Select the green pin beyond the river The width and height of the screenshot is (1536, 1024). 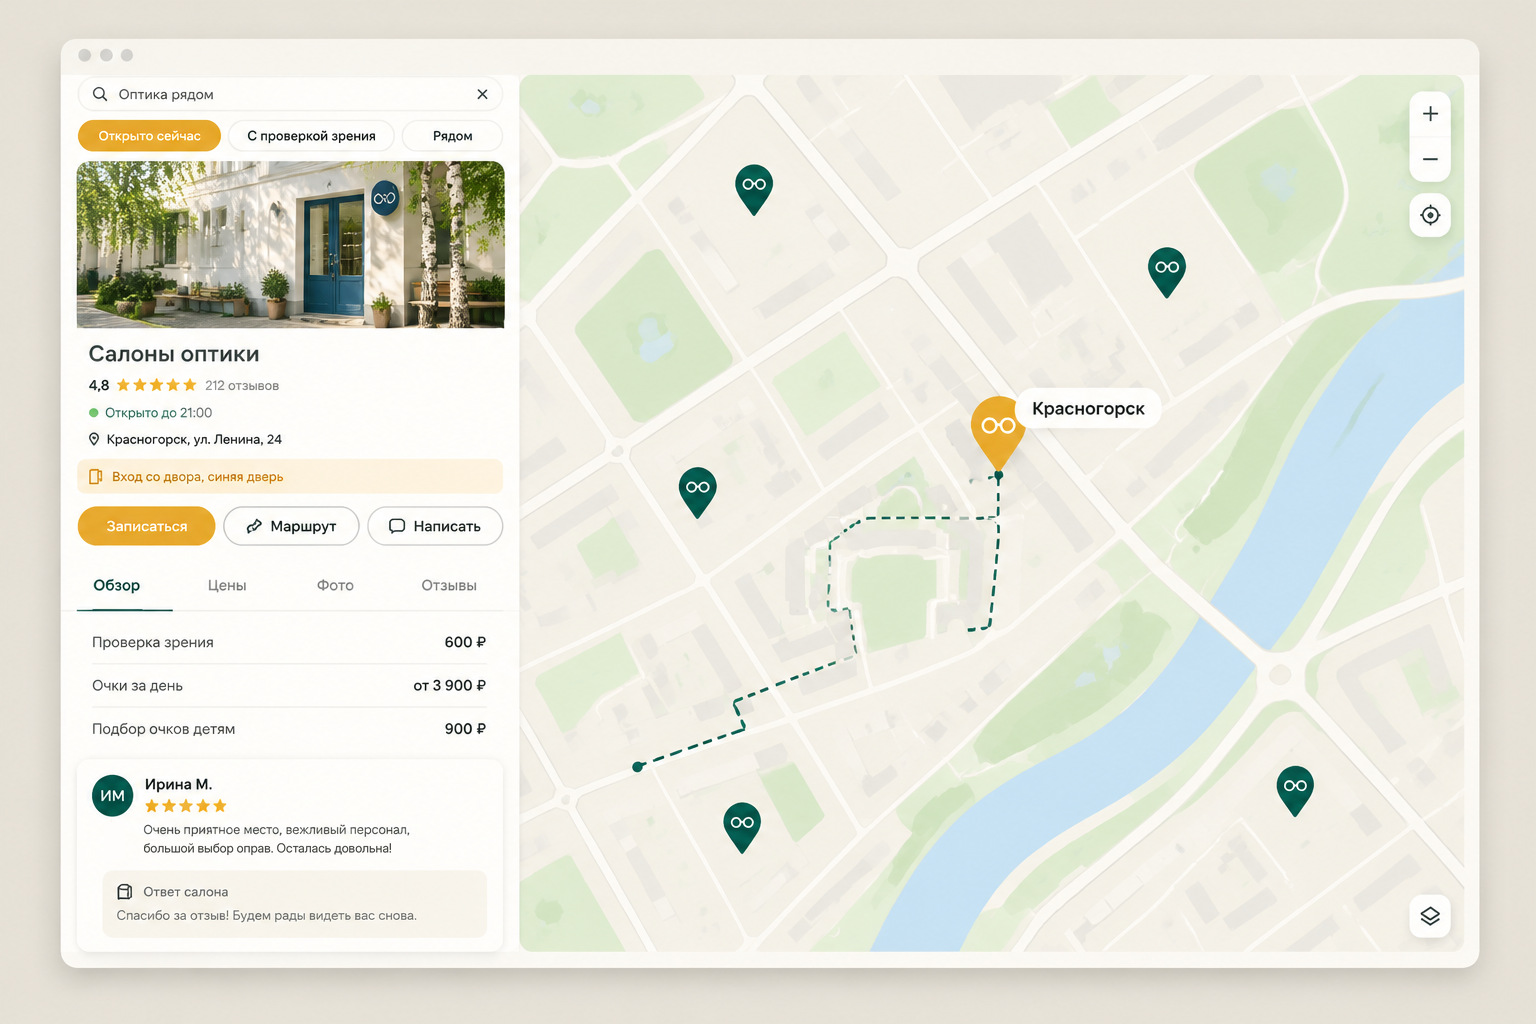coord(1295,790)
